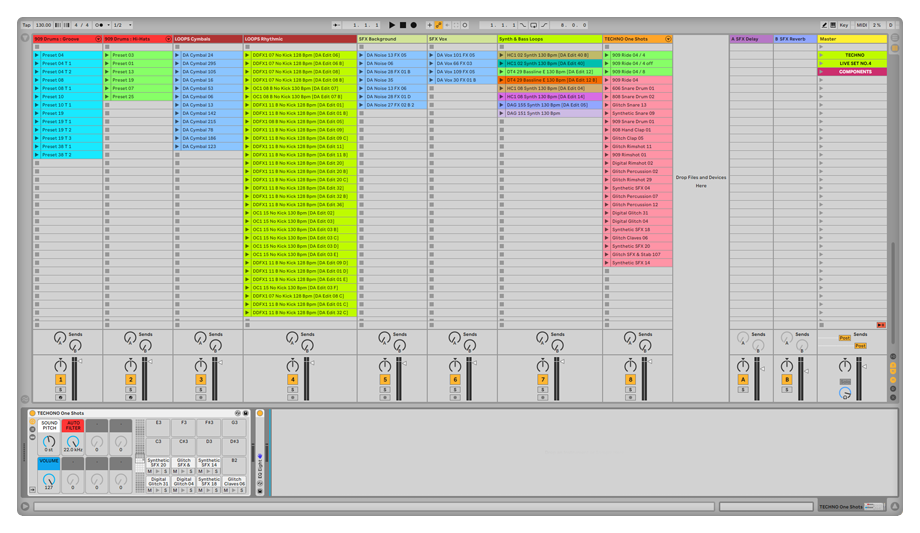Toggle Automation Arm orange button

tap(438, 25)
